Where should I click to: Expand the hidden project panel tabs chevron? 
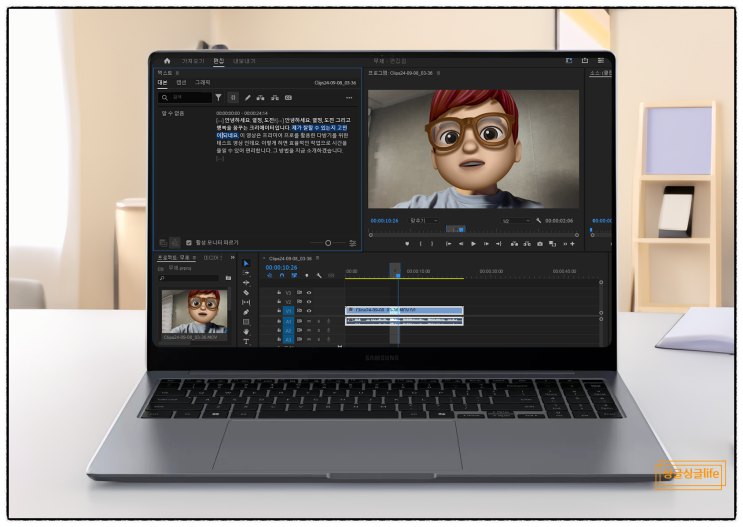click(233, 257)
